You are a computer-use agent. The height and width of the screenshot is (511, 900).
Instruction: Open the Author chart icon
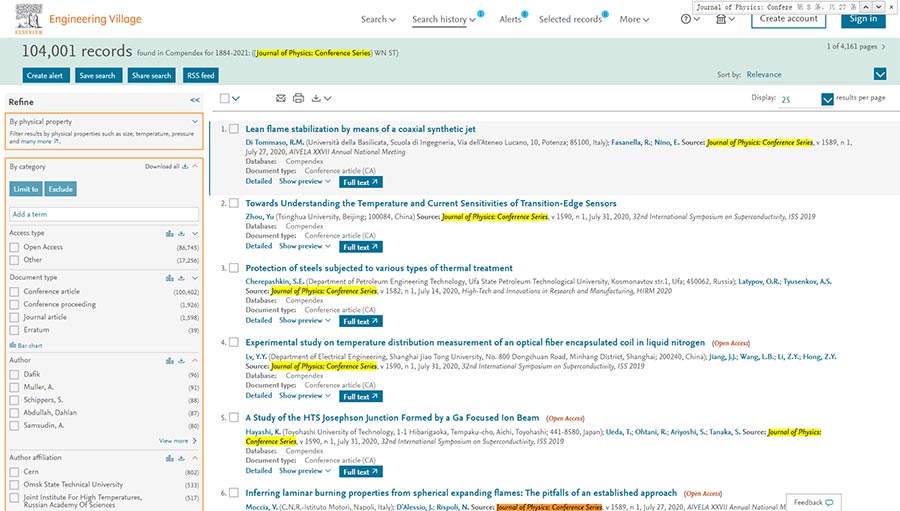tap(169, 361)
